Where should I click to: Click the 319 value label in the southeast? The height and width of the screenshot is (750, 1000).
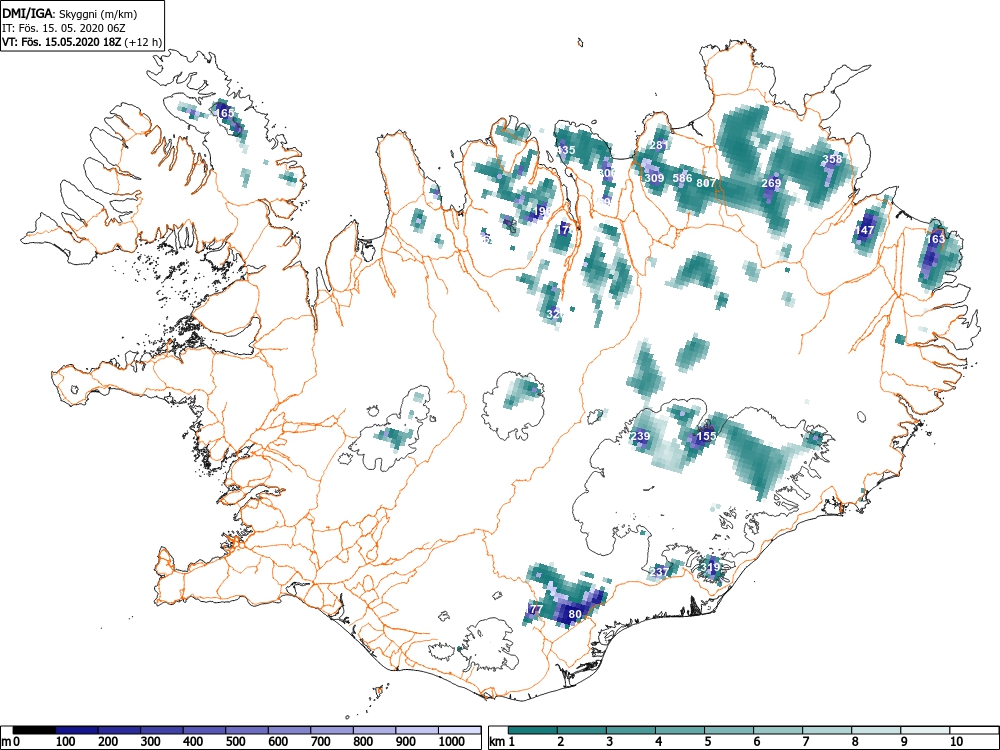[x=710, y=566]
